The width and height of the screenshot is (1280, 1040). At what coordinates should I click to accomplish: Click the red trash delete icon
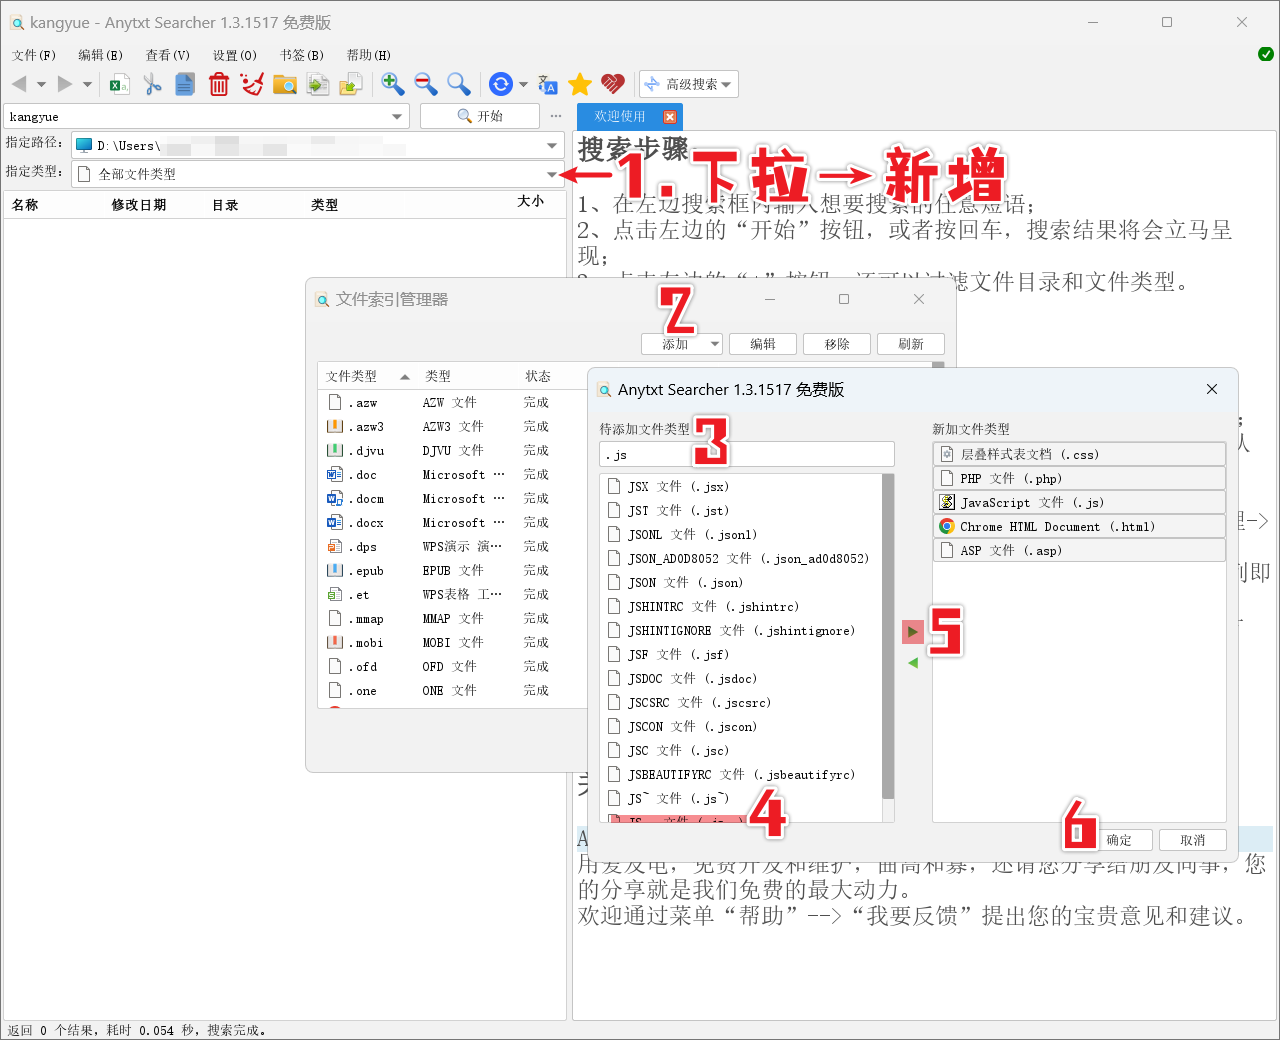click(219, 84)
